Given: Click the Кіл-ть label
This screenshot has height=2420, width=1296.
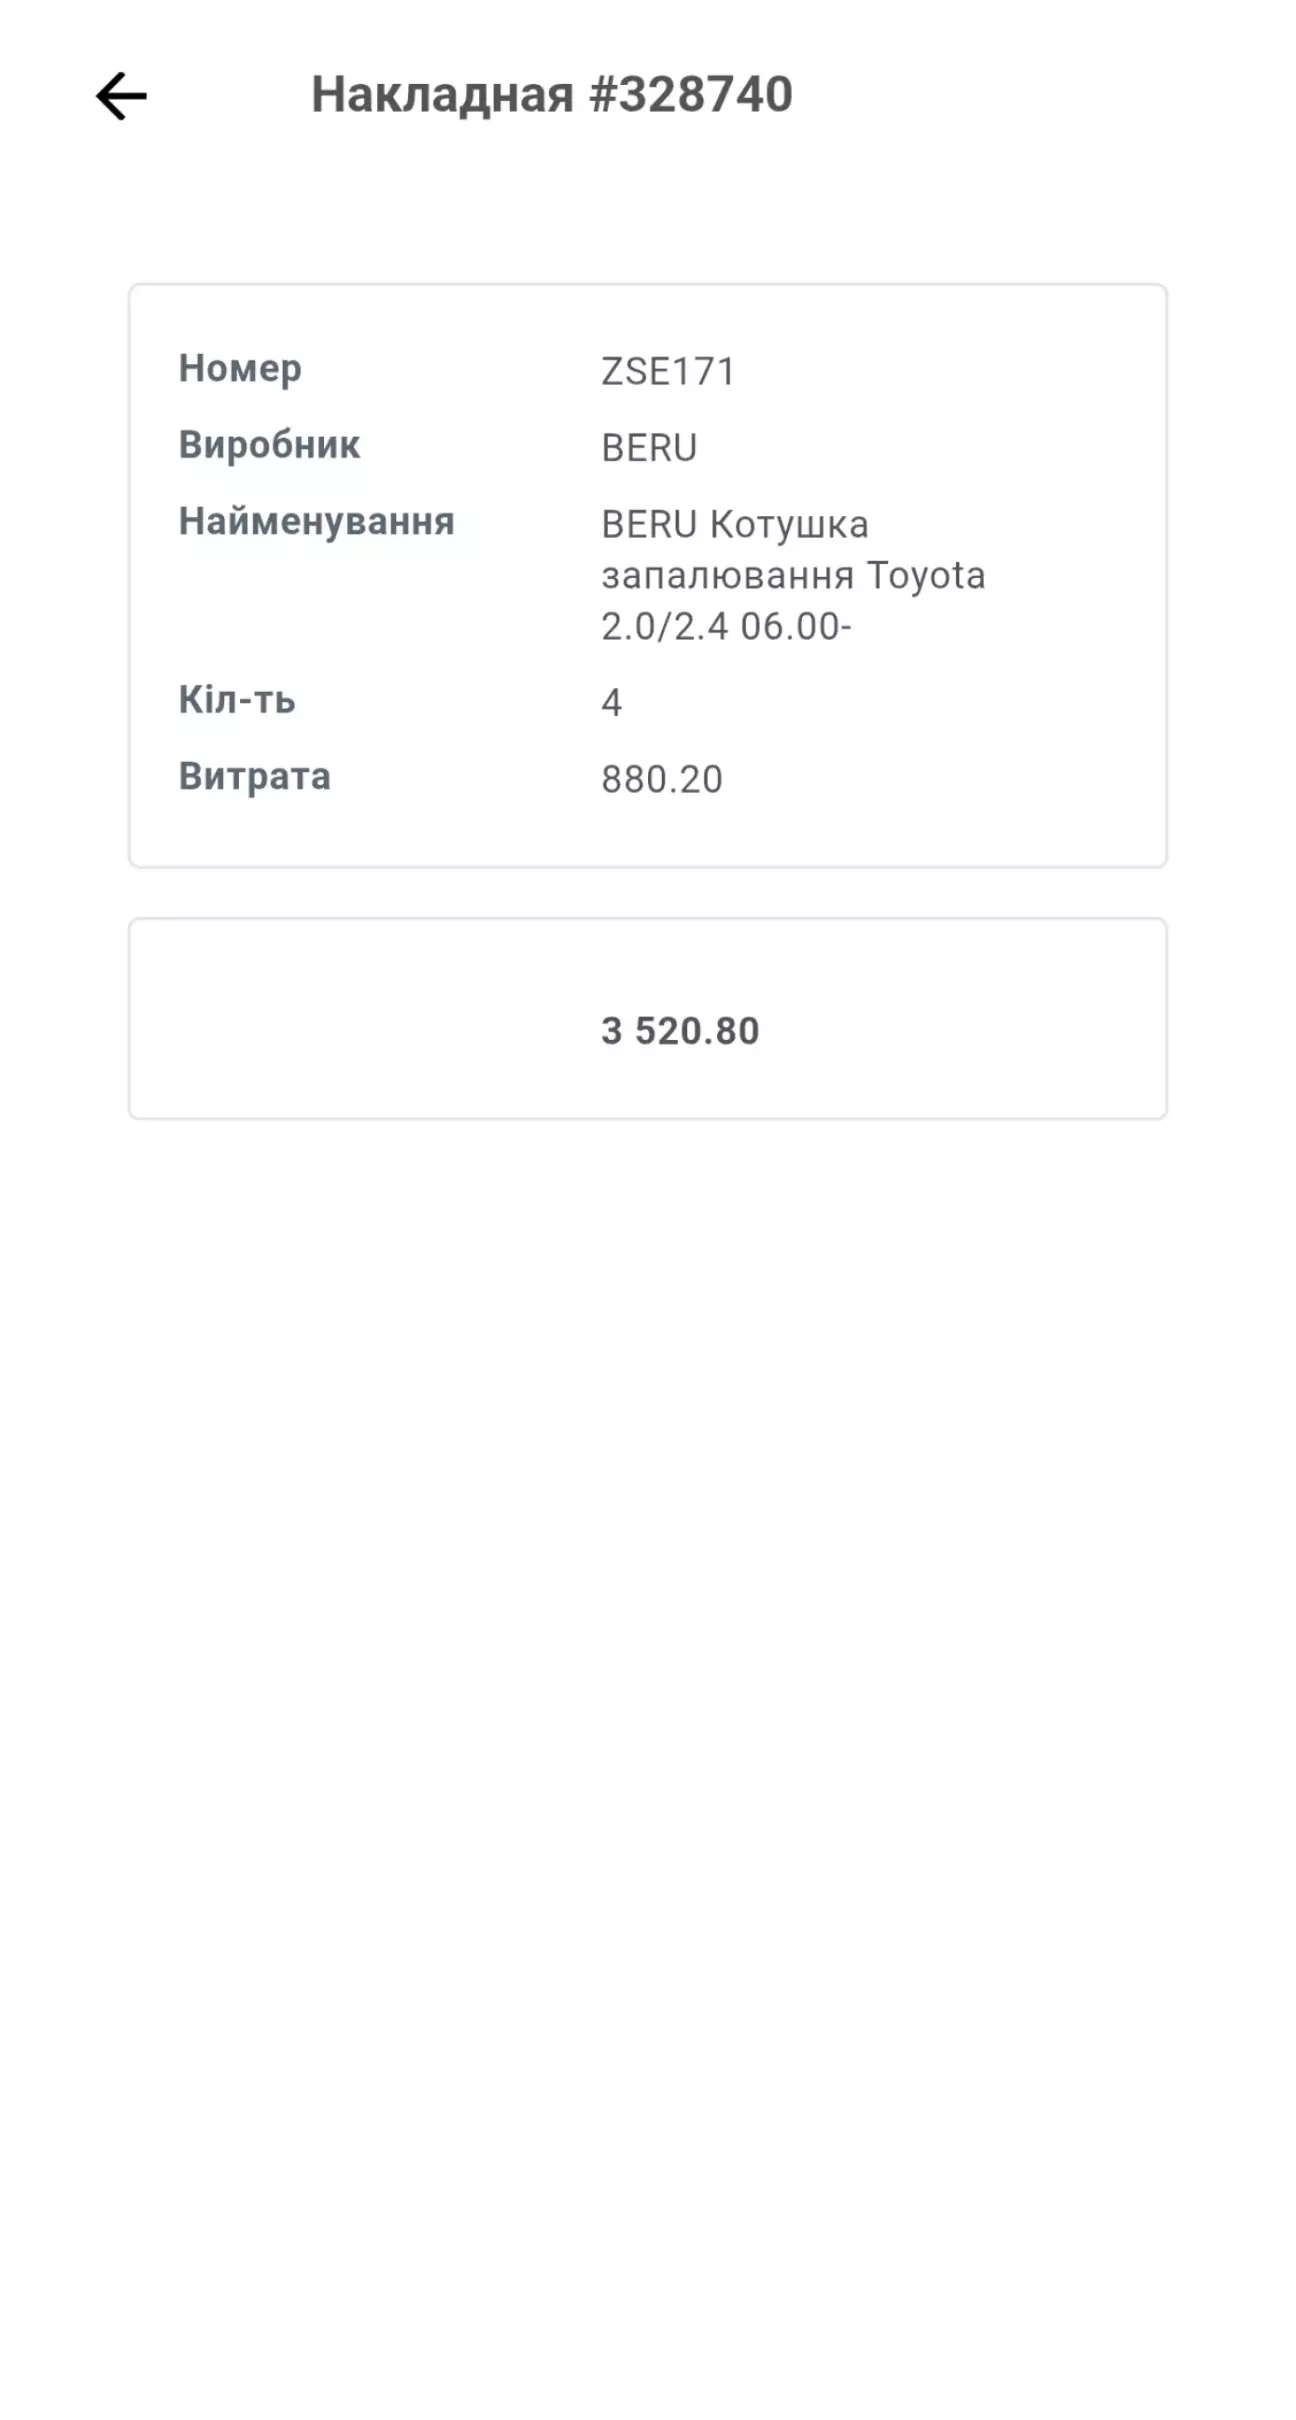Looking at the screenshot, I should tap(237, 700).
